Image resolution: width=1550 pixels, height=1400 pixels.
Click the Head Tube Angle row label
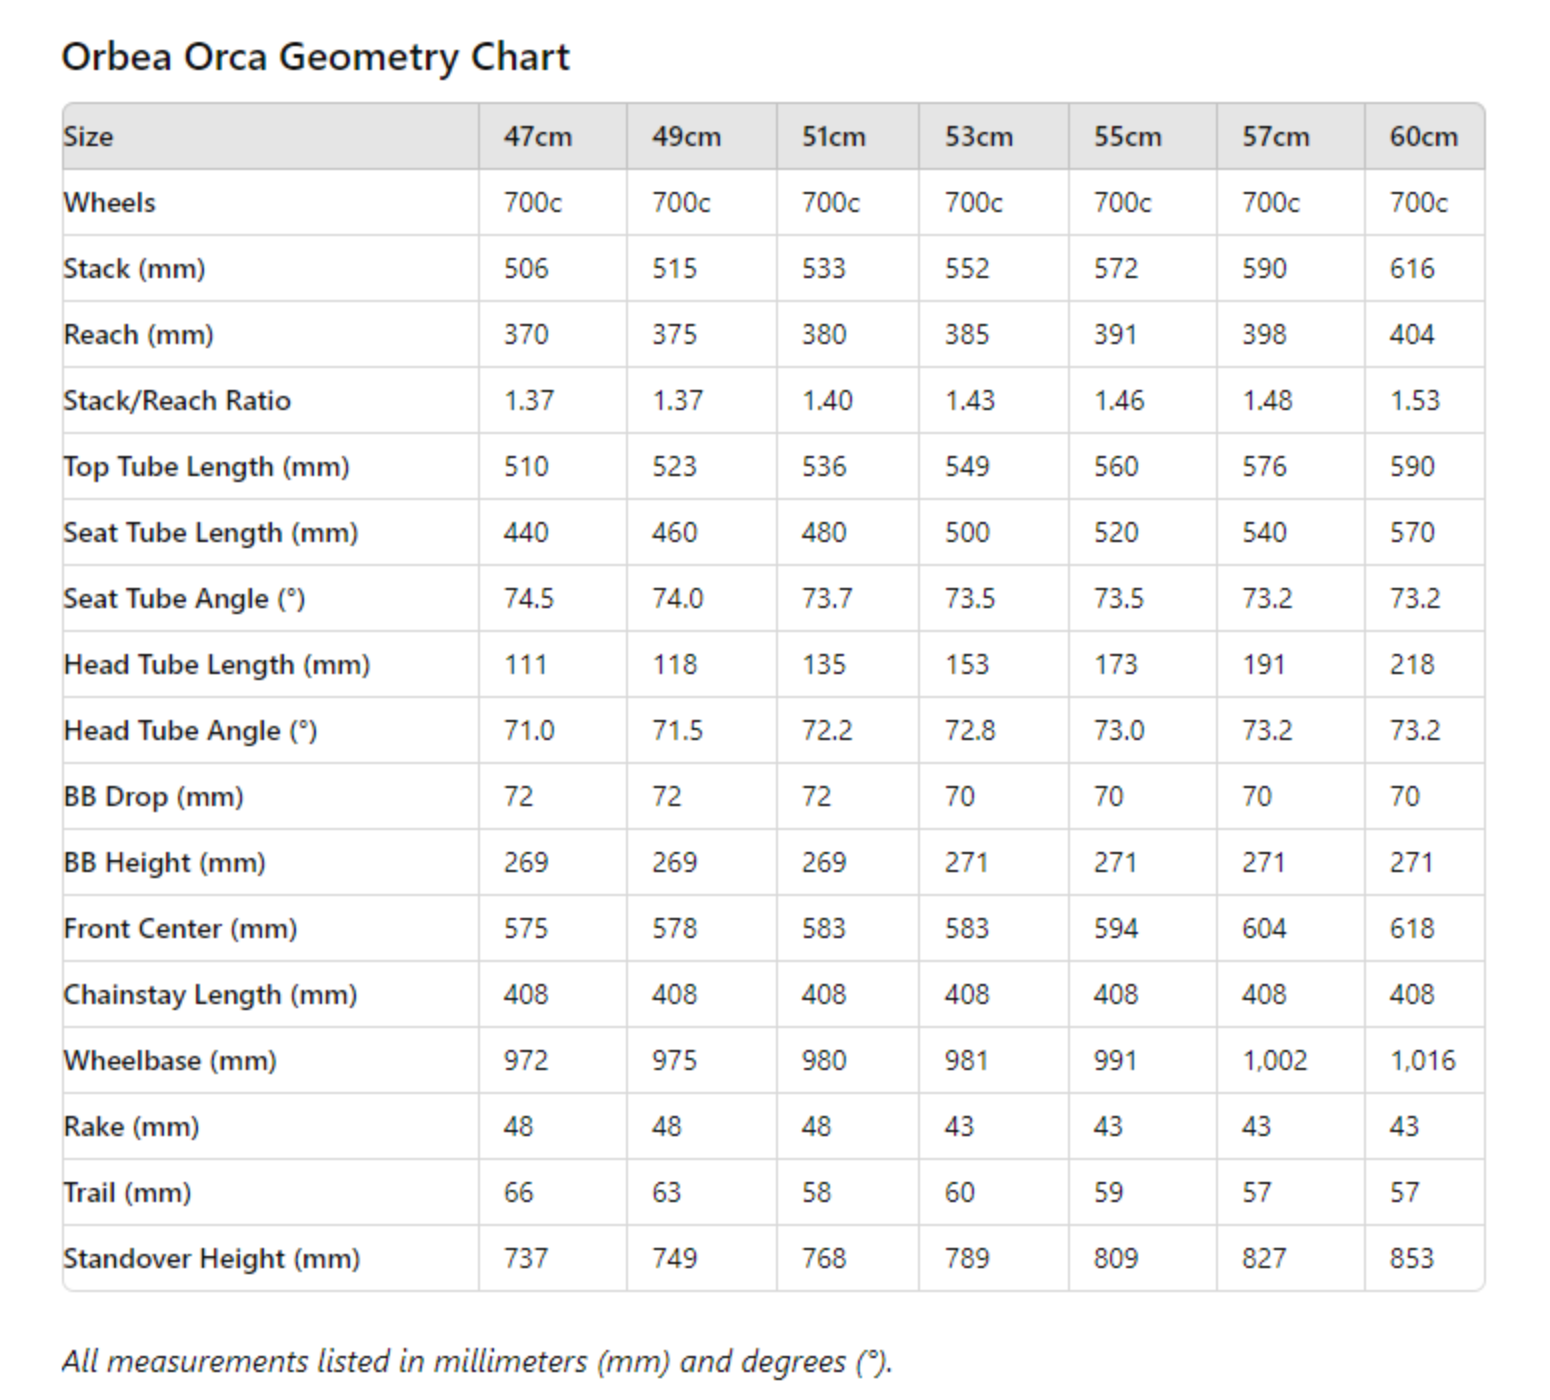click(190, 730)
